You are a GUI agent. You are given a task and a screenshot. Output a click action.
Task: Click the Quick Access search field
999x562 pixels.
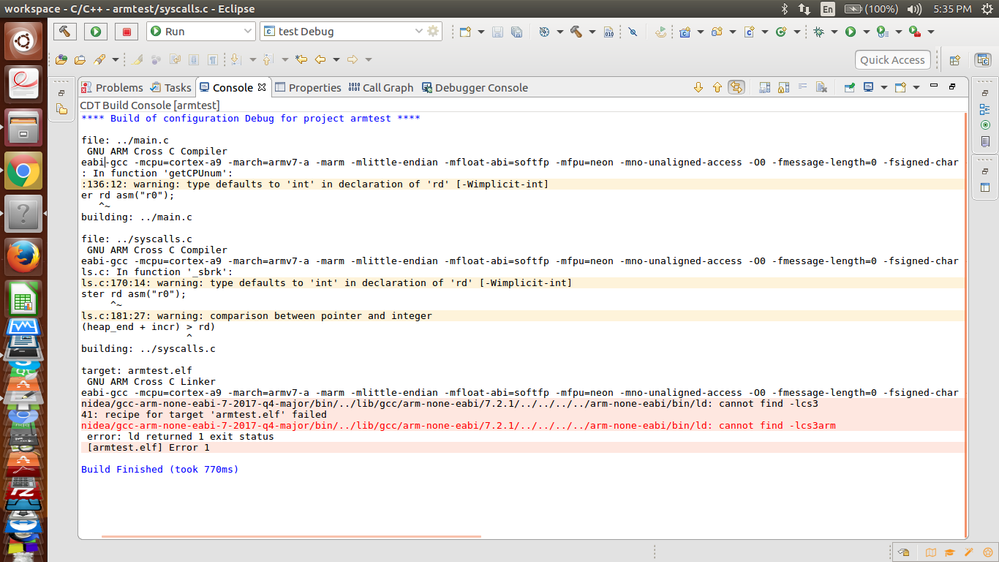892,60
